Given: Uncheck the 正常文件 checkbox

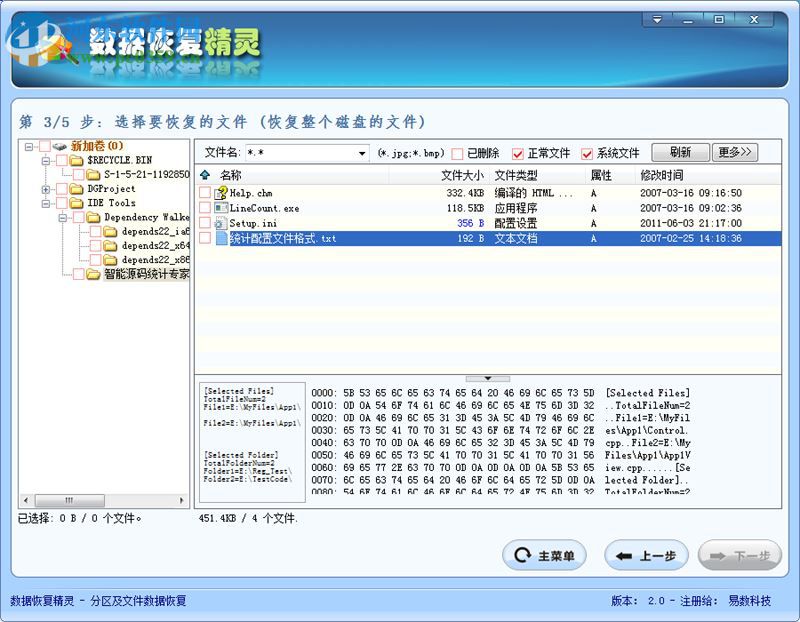Looking at the screenshot, I should click(x=517, y=153).
